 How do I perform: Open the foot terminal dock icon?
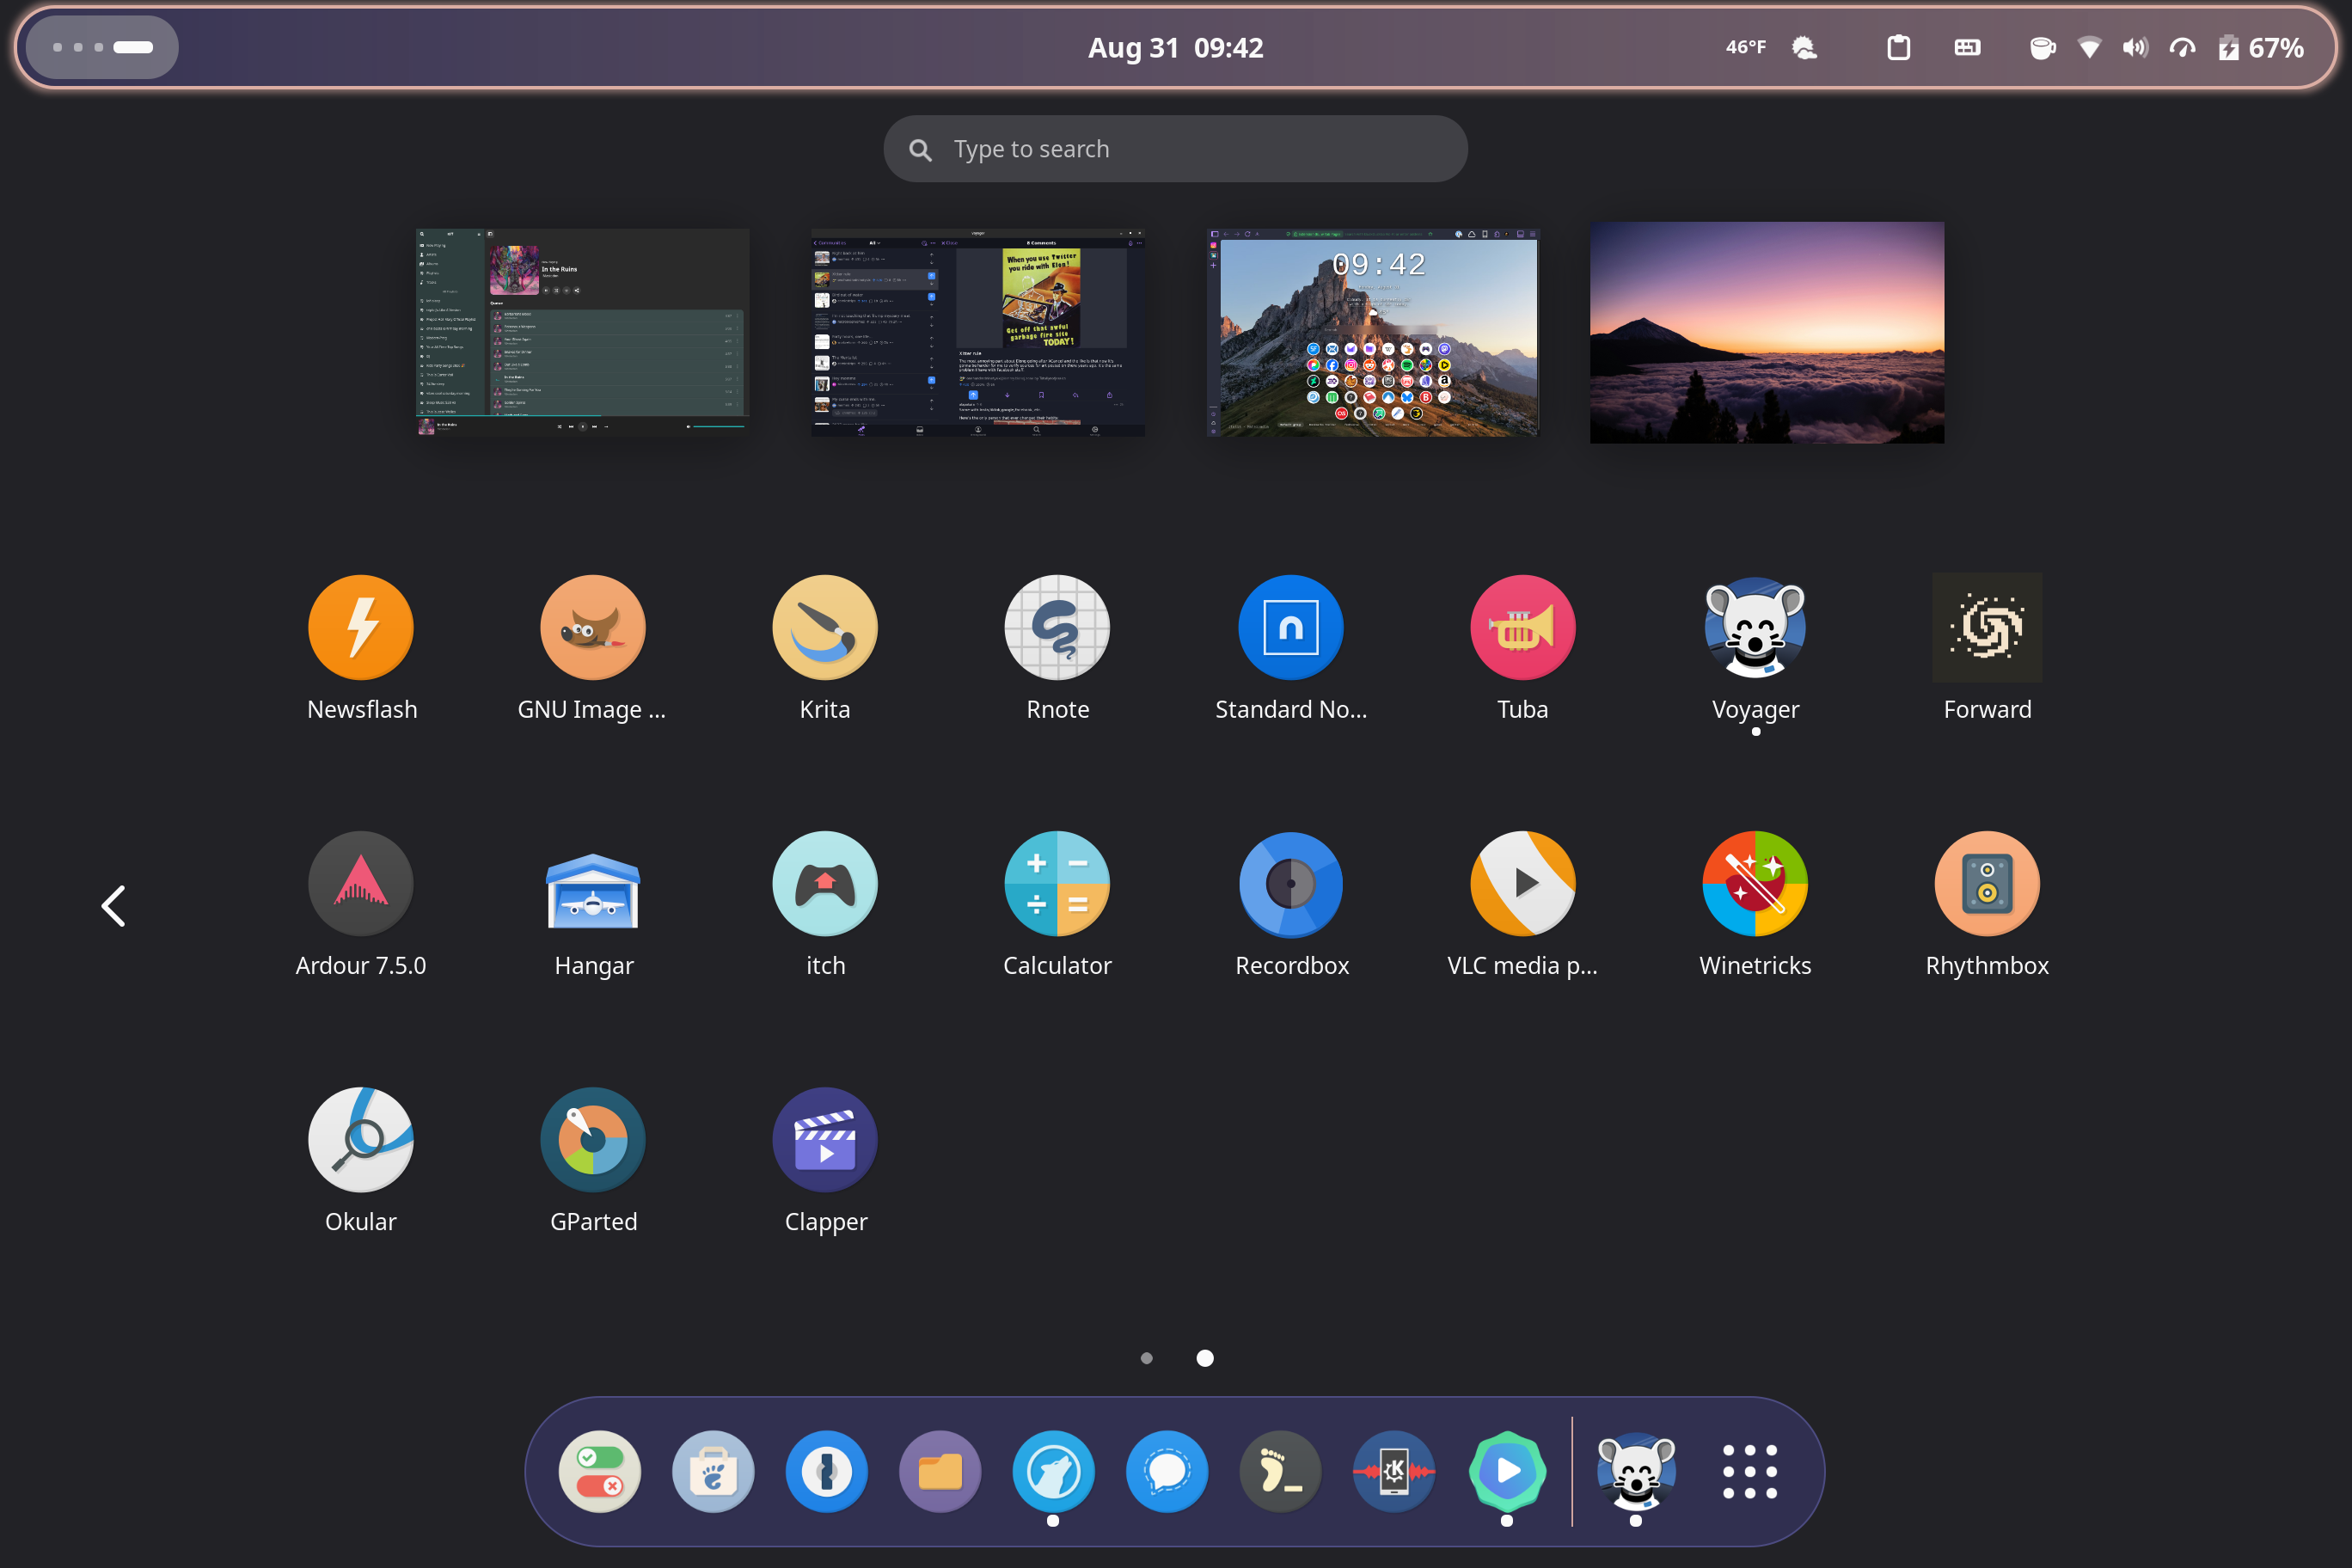click(x=1280, y=1471)
